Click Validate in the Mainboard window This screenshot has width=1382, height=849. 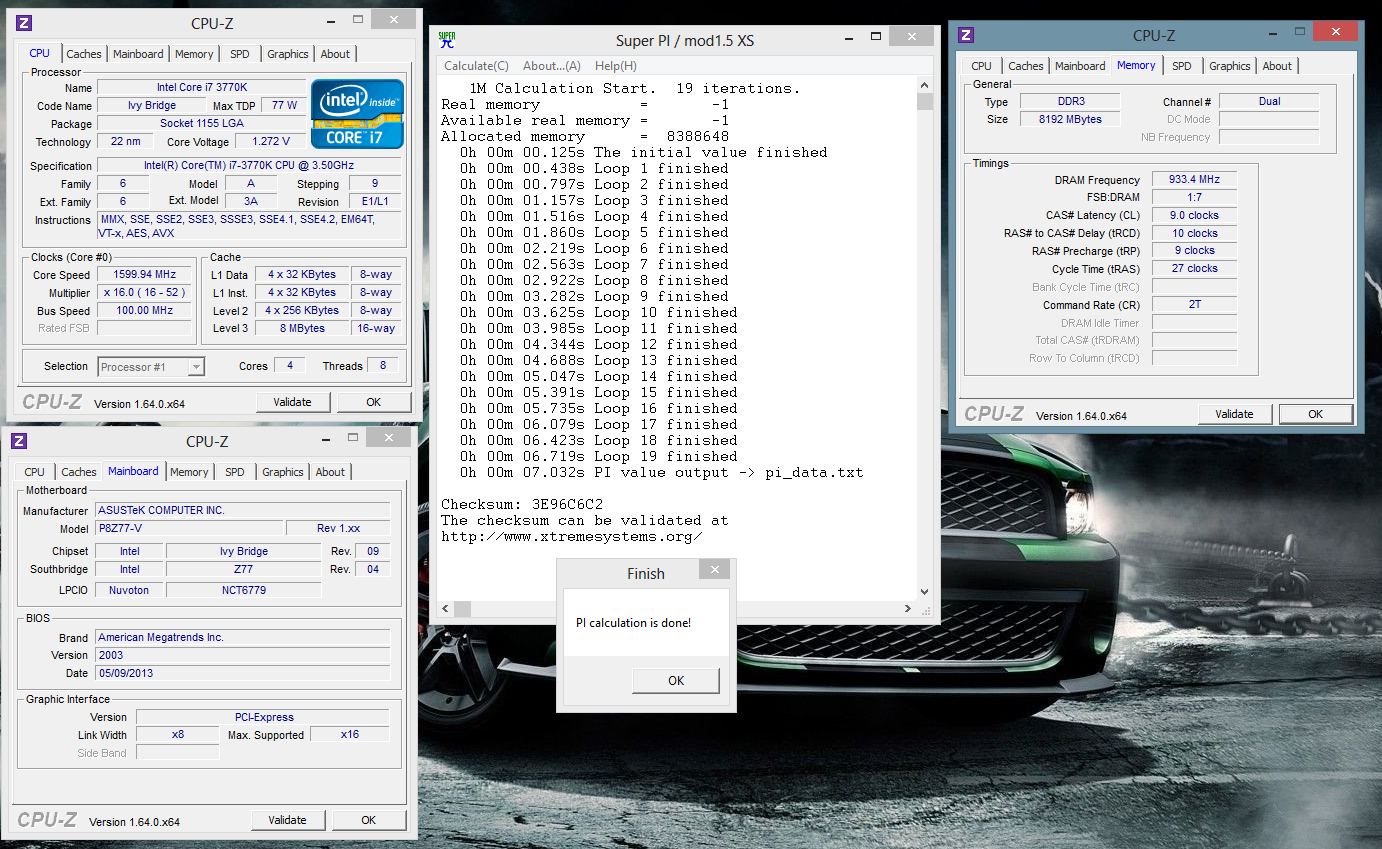(287, 820)
